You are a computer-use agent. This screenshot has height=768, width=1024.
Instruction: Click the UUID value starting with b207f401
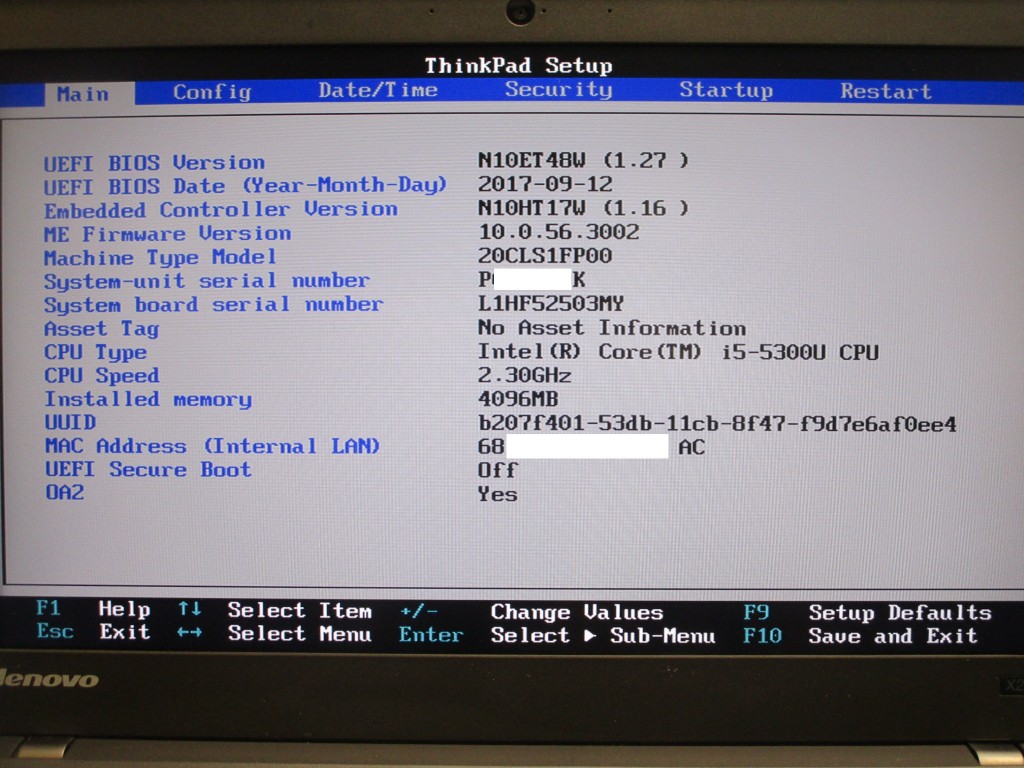click(x=717, y=424)
